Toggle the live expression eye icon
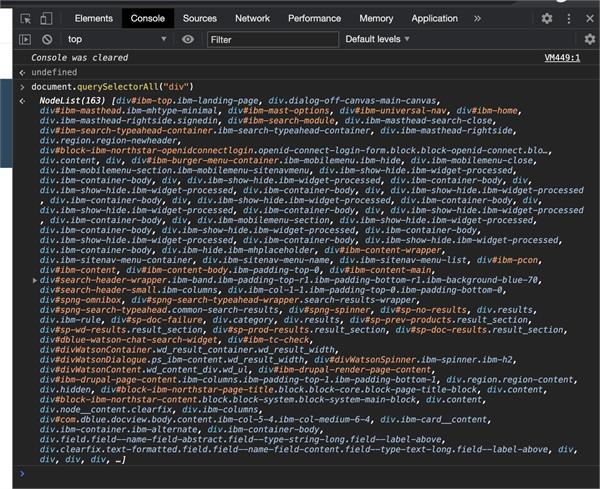 (x=188, y=39)
